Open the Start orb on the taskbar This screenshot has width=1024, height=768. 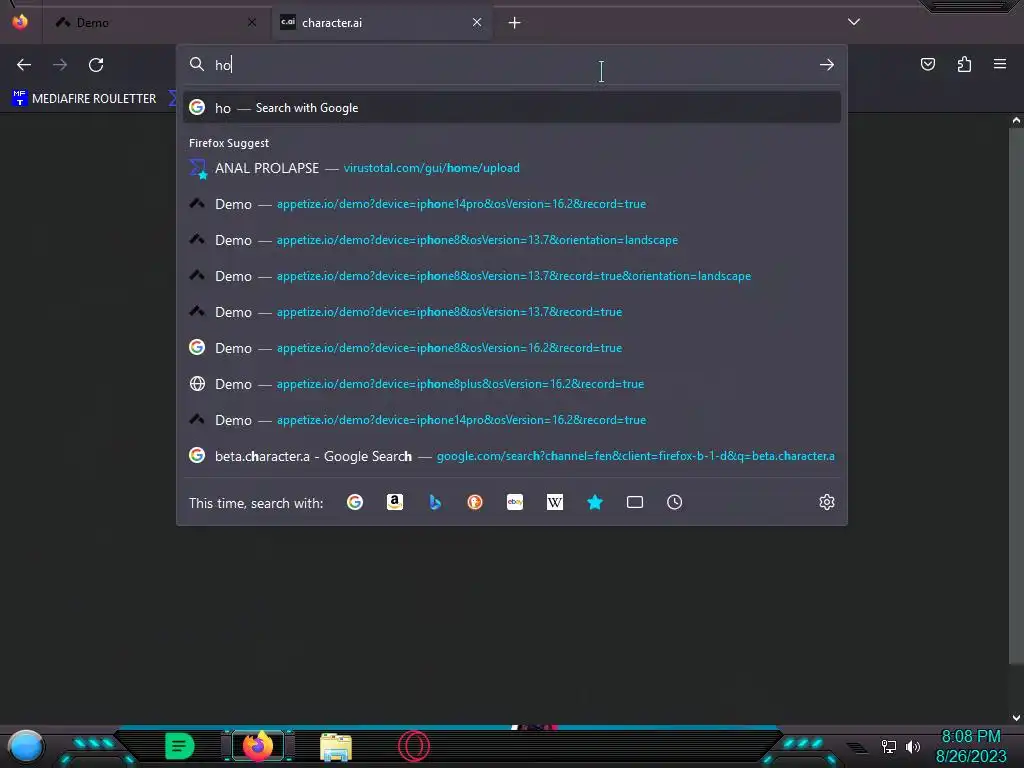click(26, 746)
